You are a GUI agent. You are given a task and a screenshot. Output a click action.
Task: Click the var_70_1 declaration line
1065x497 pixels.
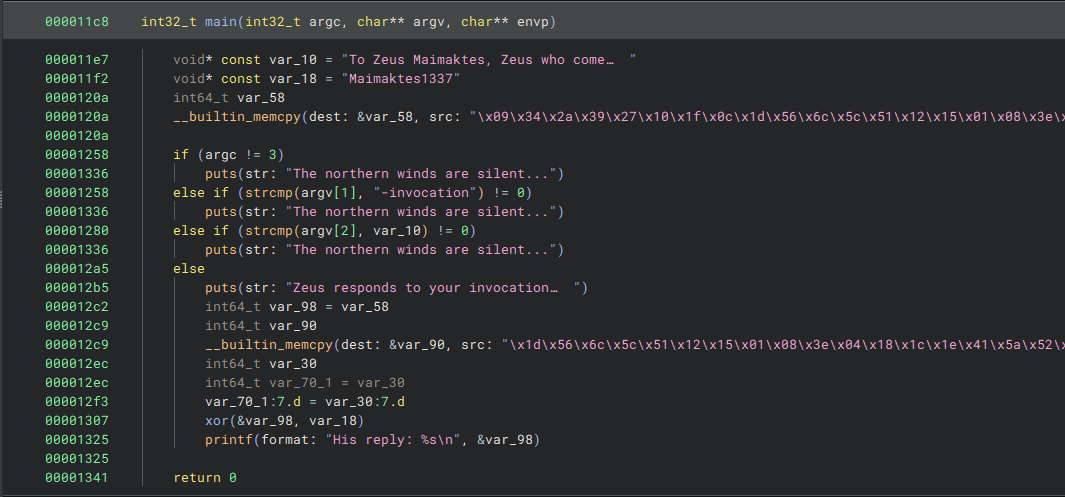point(305,383)
